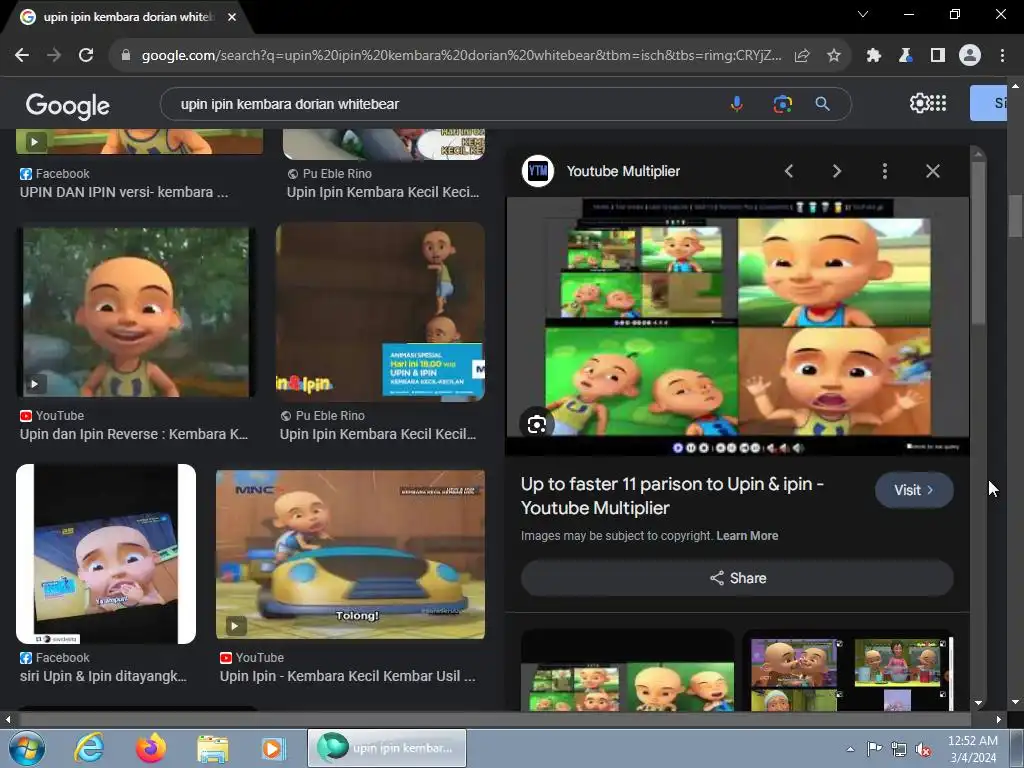Image resolution: width=1024 pixels, height=768 pixels.
Task: Open Windows Media Player from the taskbar
Action: tap(273, 748)
